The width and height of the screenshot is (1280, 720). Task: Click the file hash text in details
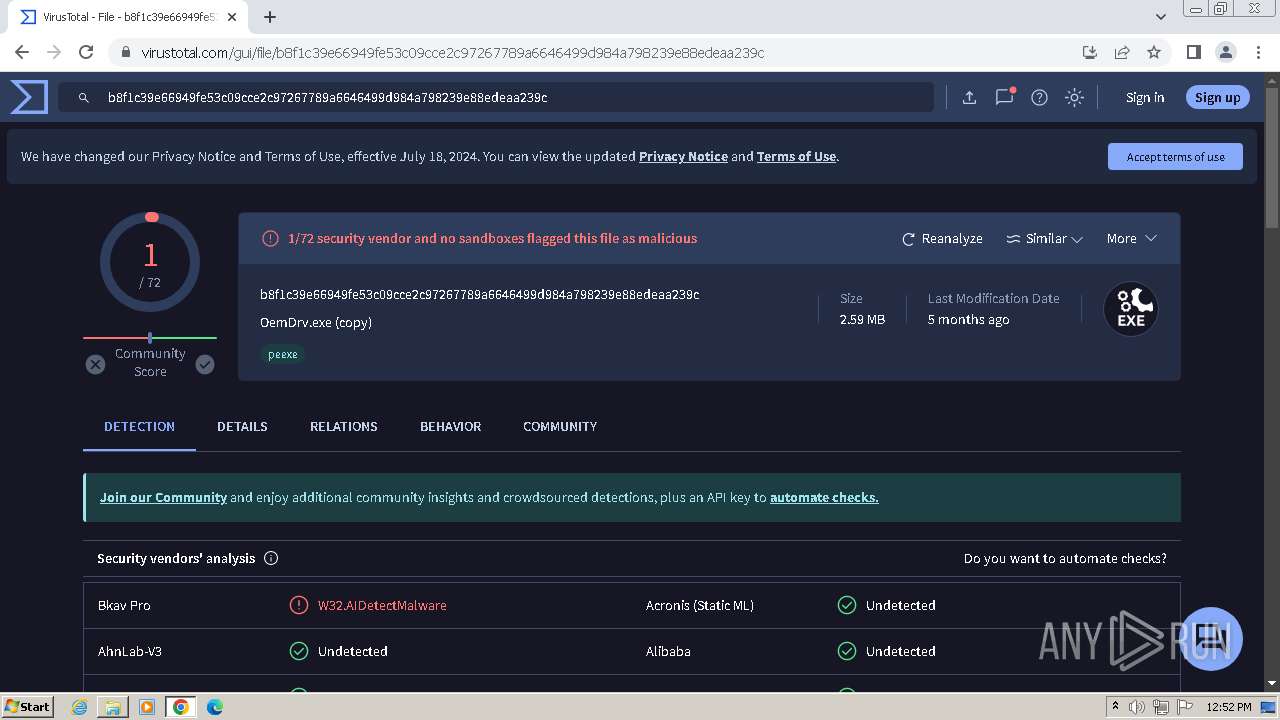coord(479,295)
